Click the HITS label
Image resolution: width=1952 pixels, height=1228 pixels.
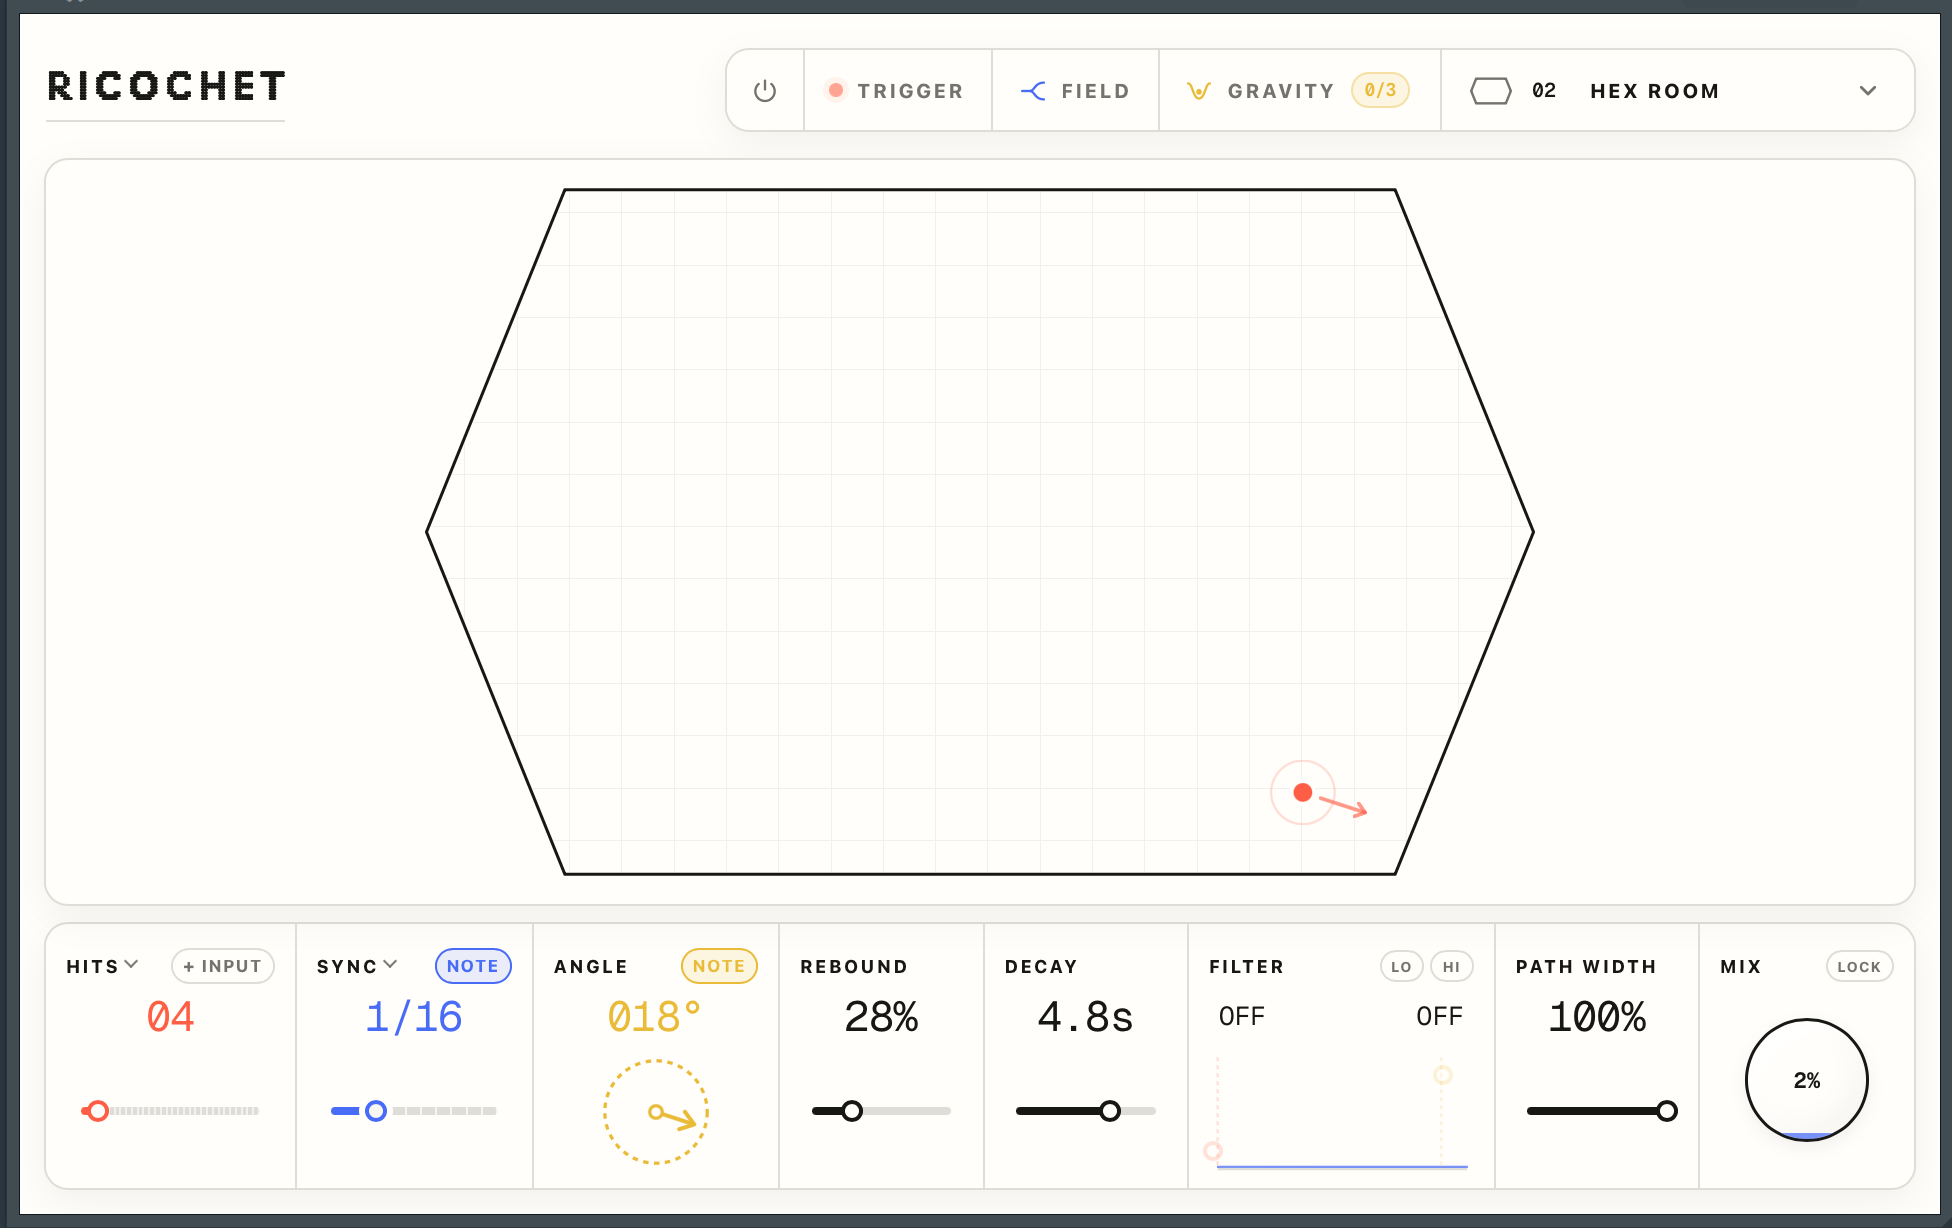point(92,967)
